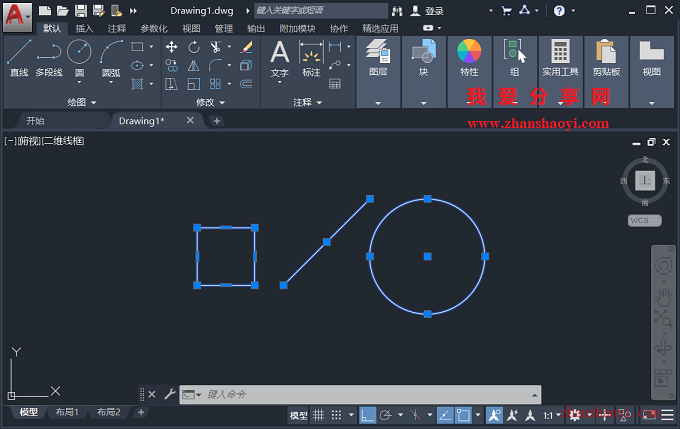Screen dimensions: 680x429
Task: Toggle polar tracking in status bar
Action: [x=385, y=415]
